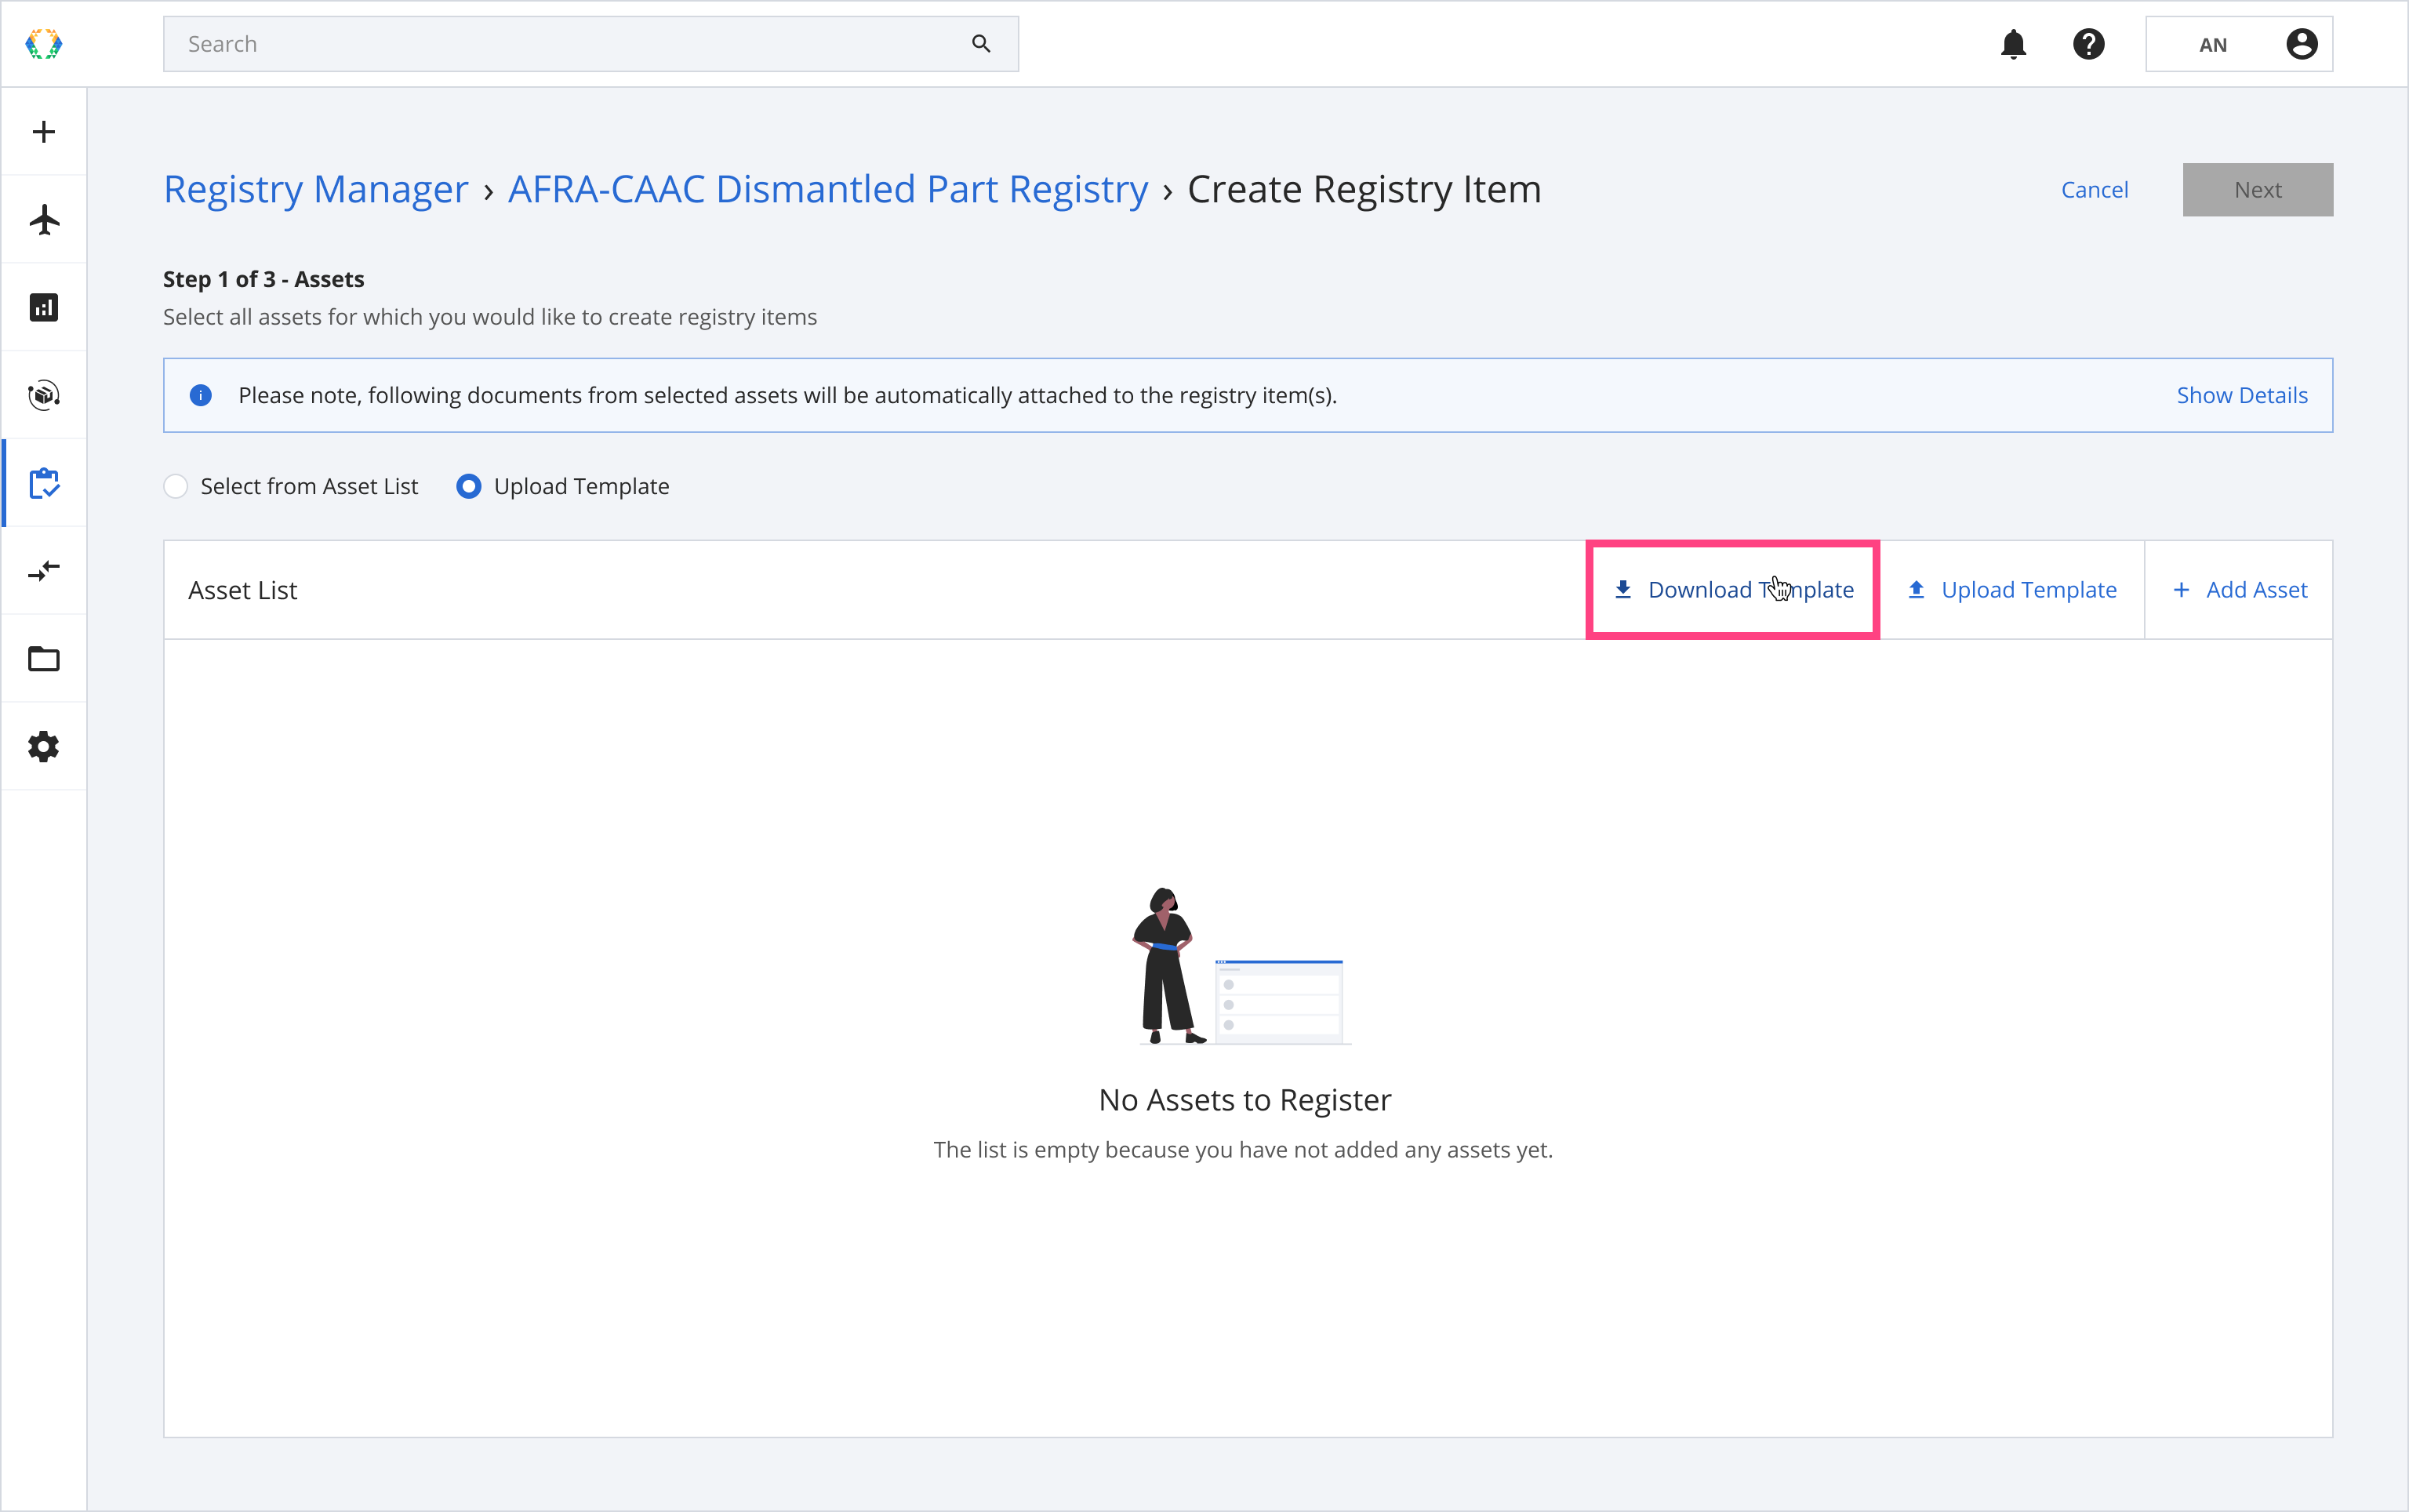Open the AN user account menu
The width and height of the screenshot is (2409, 1512).
click(2238, 45)
